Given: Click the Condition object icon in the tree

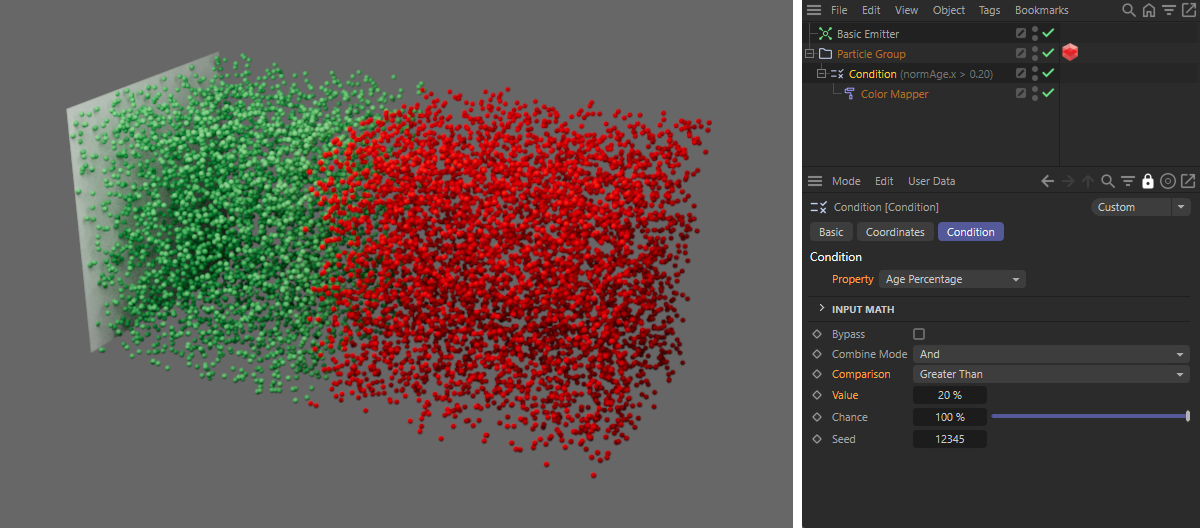Looking at the screenshot, I should tap(838, 74).
